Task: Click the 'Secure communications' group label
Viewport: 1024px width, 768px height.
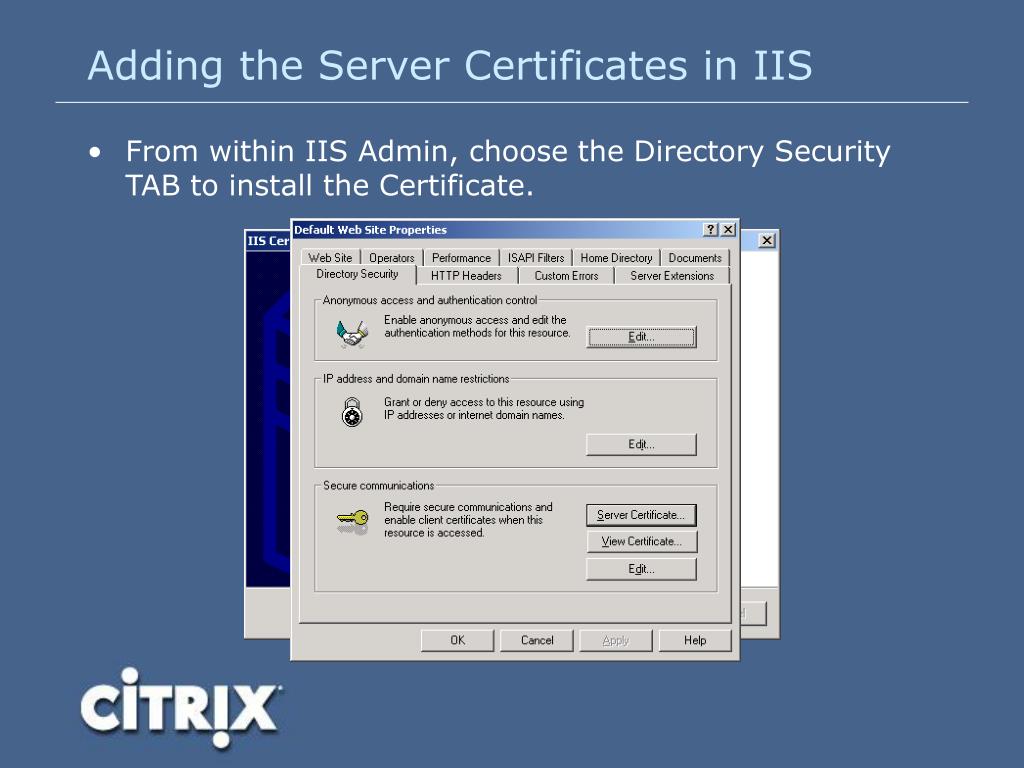Action: tap(379, 486)
